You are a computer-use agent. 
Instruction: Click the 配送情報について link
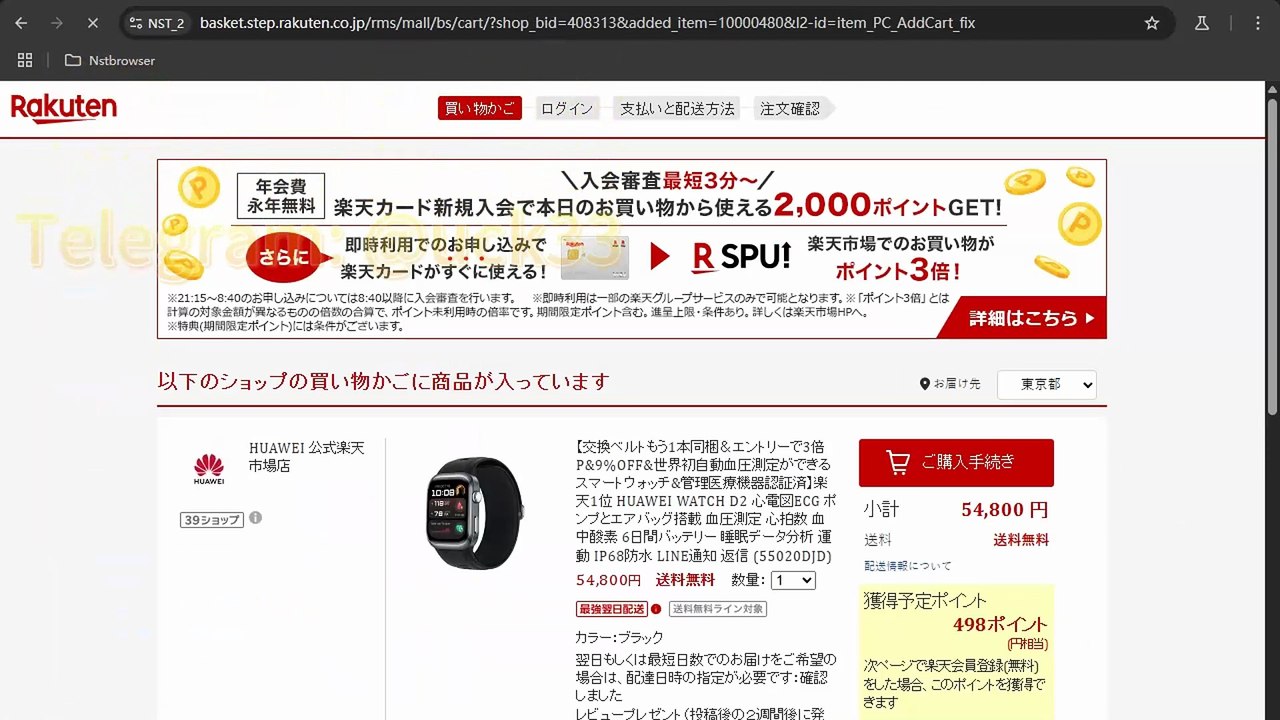pyautogui.click(x=908, y=566)
